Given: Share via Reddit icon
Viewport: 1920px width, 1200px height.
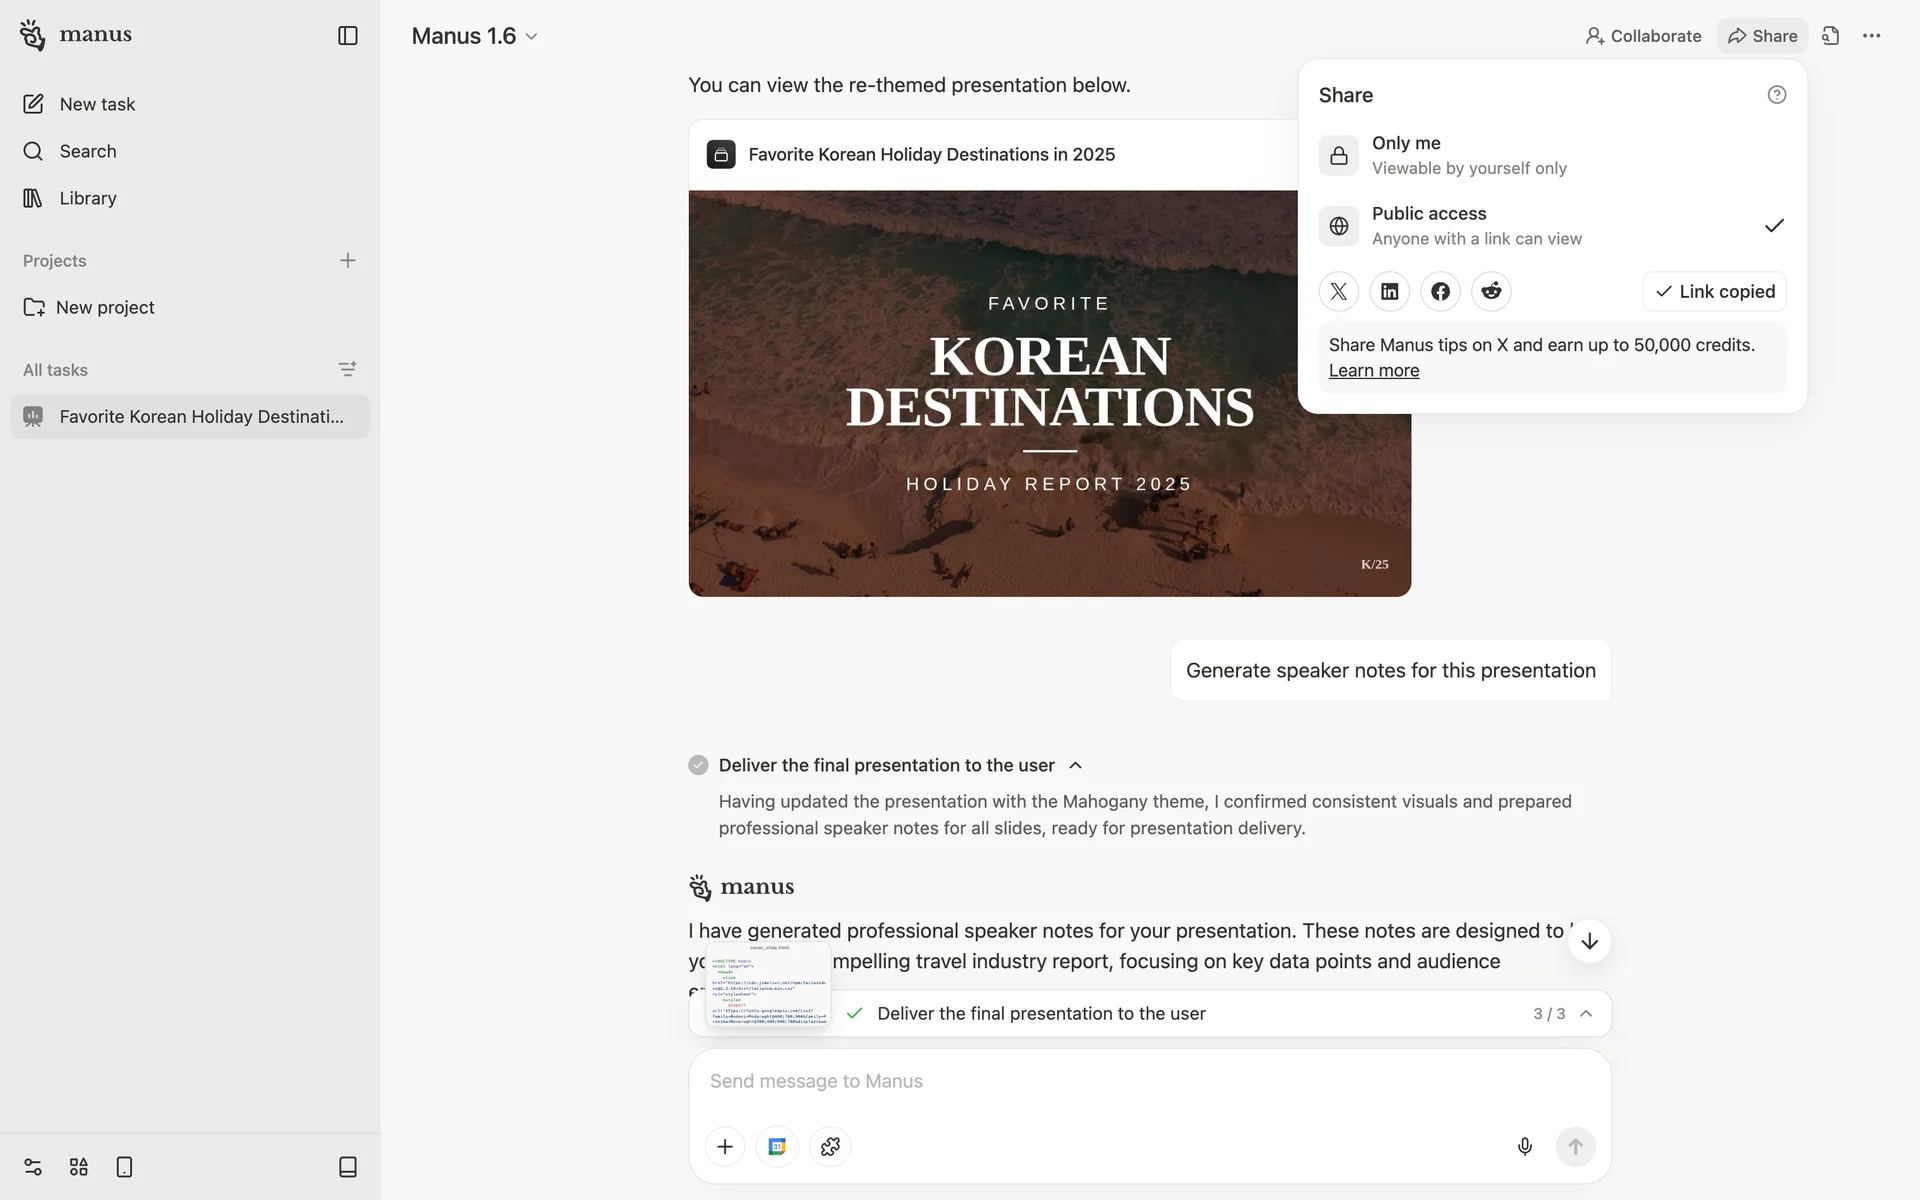Looking at the screenshot, I should click(x=1491, y=291).
